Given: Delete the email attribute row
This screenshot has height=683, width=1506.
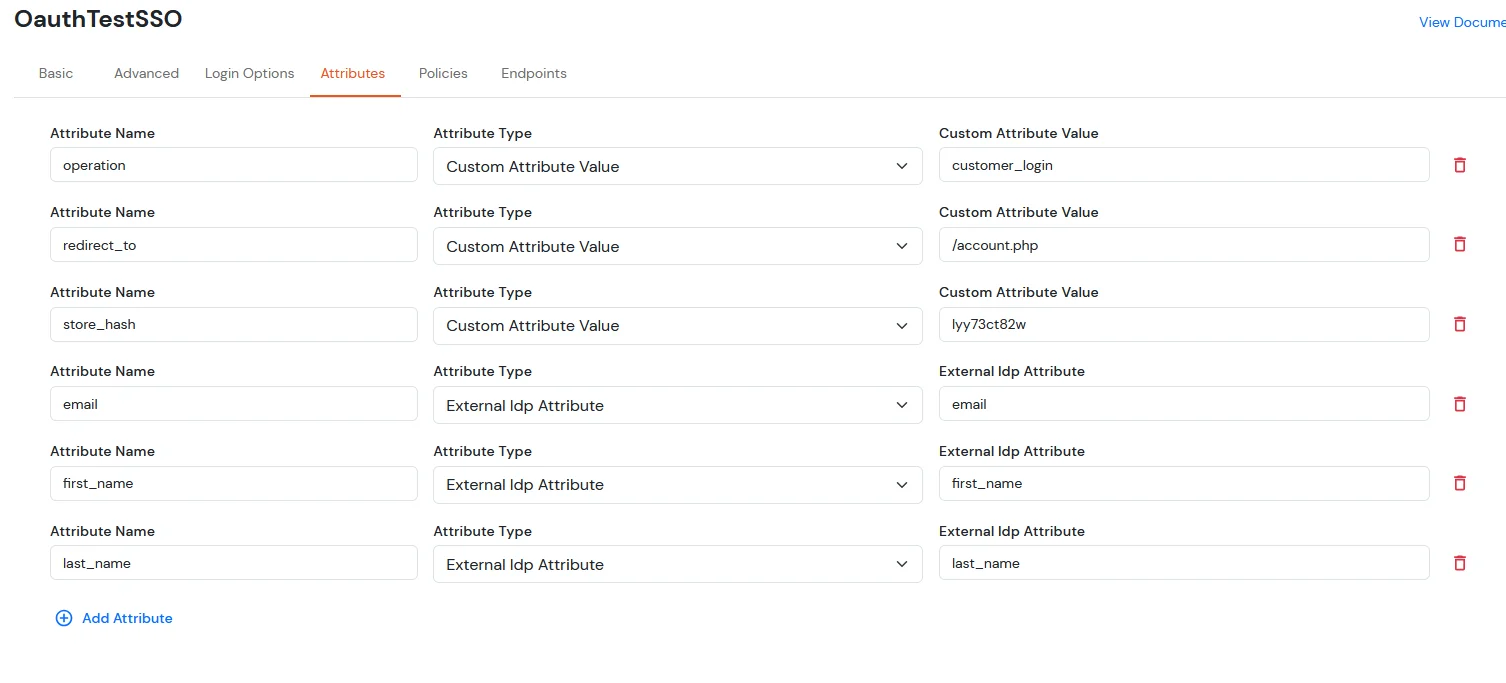Looking at the screenshot, I should pyautogui.click(x=1459, y=404).
